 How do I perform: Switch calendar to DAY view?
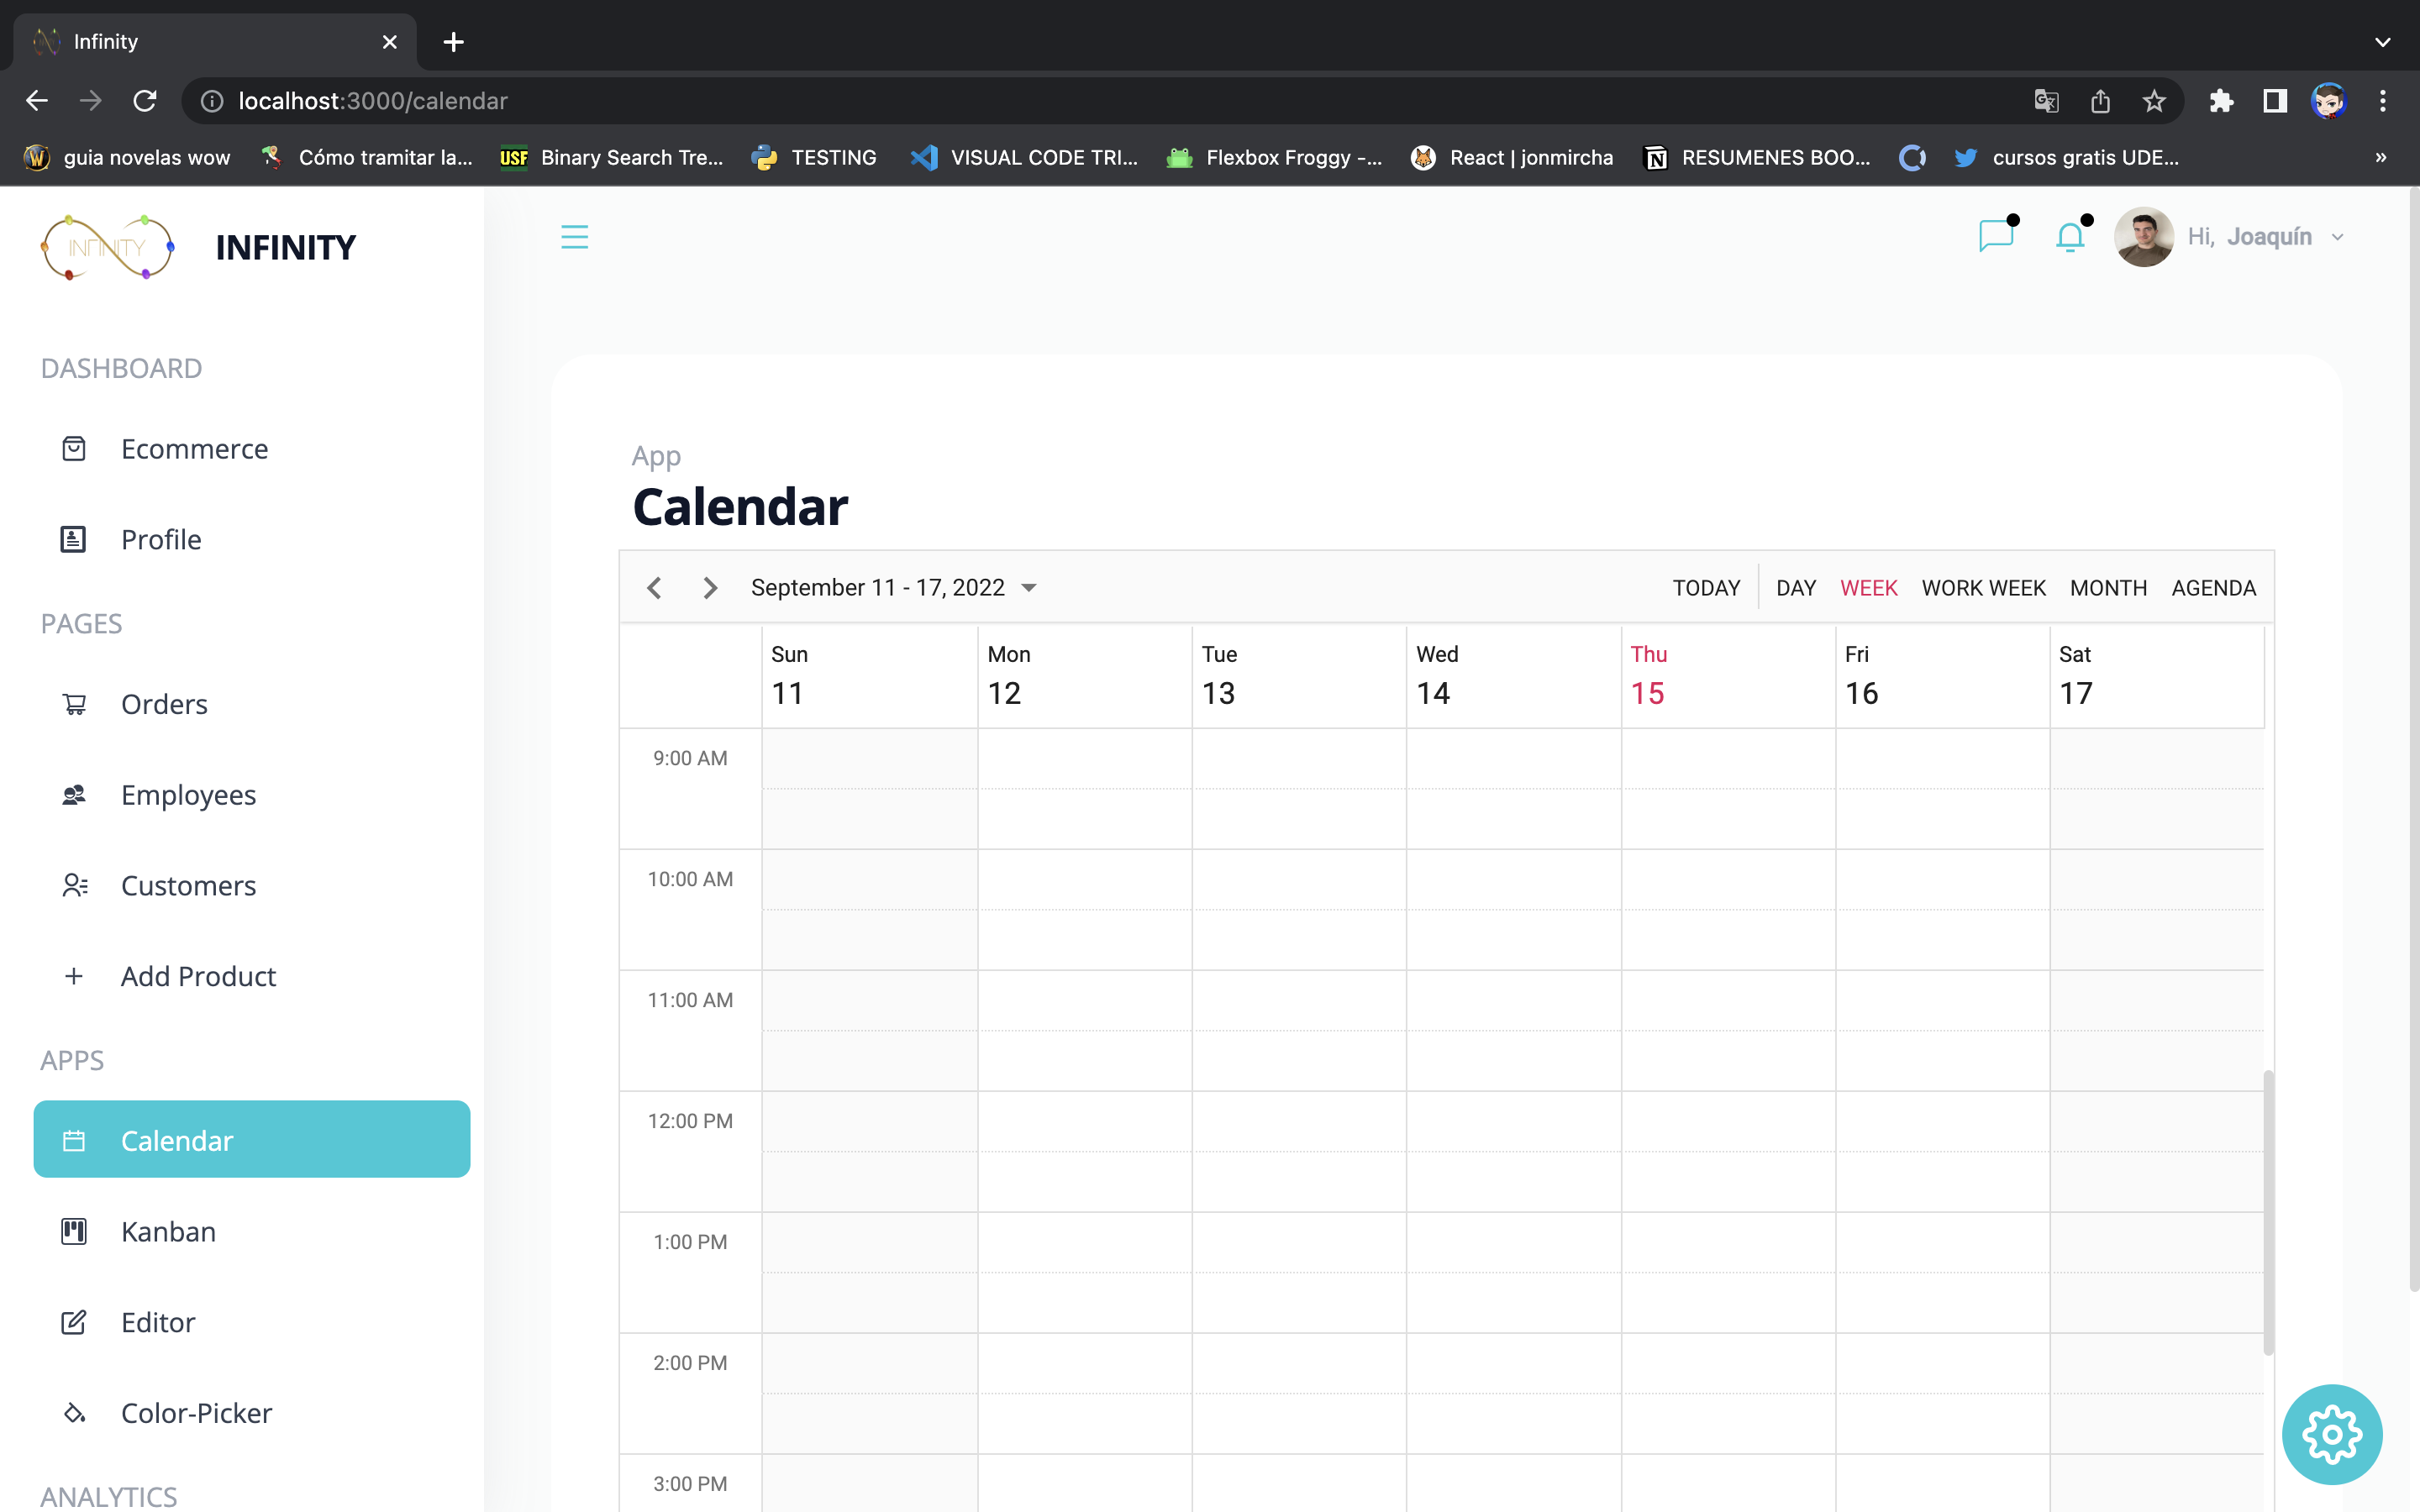click(x=1795, y=588)
